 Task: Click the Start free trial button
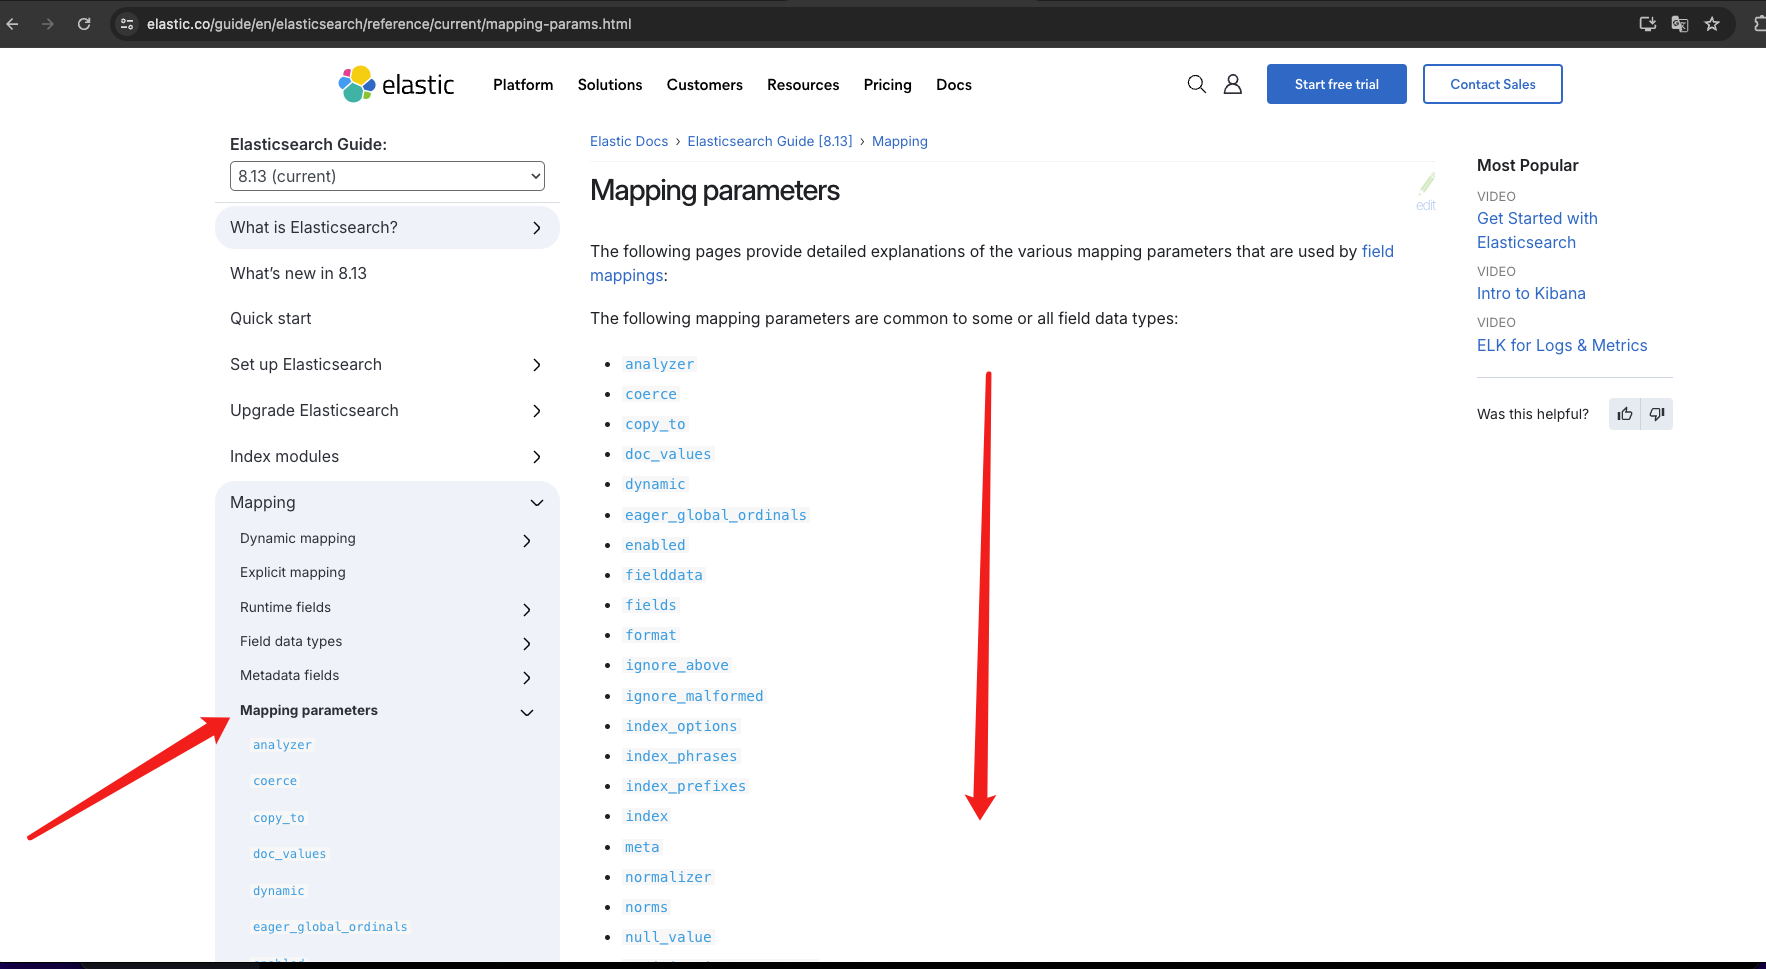[1337, 84]
